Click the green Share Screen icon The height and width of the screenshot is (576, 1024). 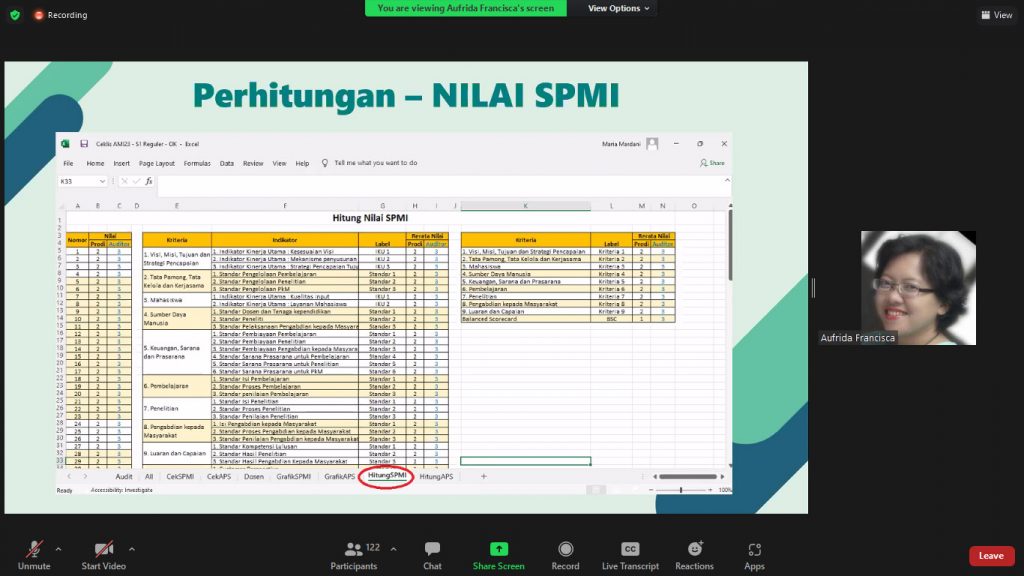point(498,549)
